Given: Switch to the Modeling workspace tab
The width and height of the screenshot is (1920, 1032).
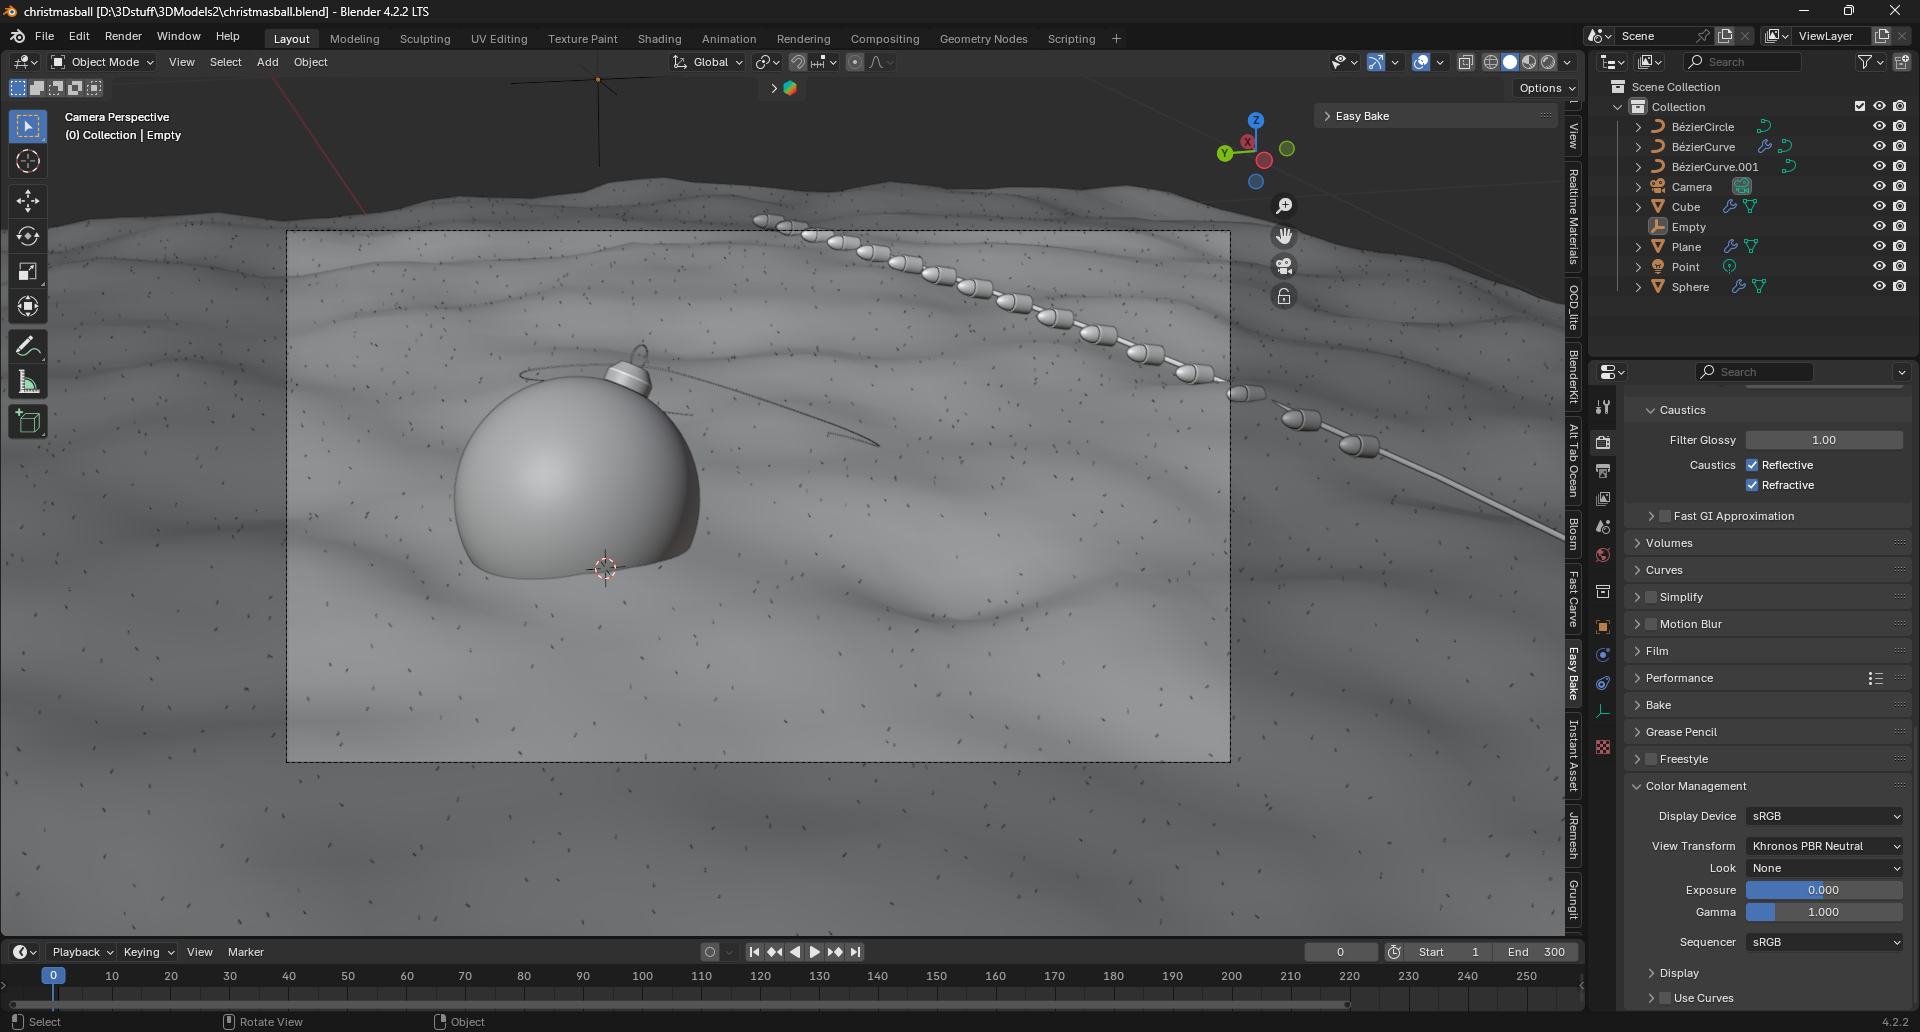Looking at the screenshot, I should coord(355,39).
